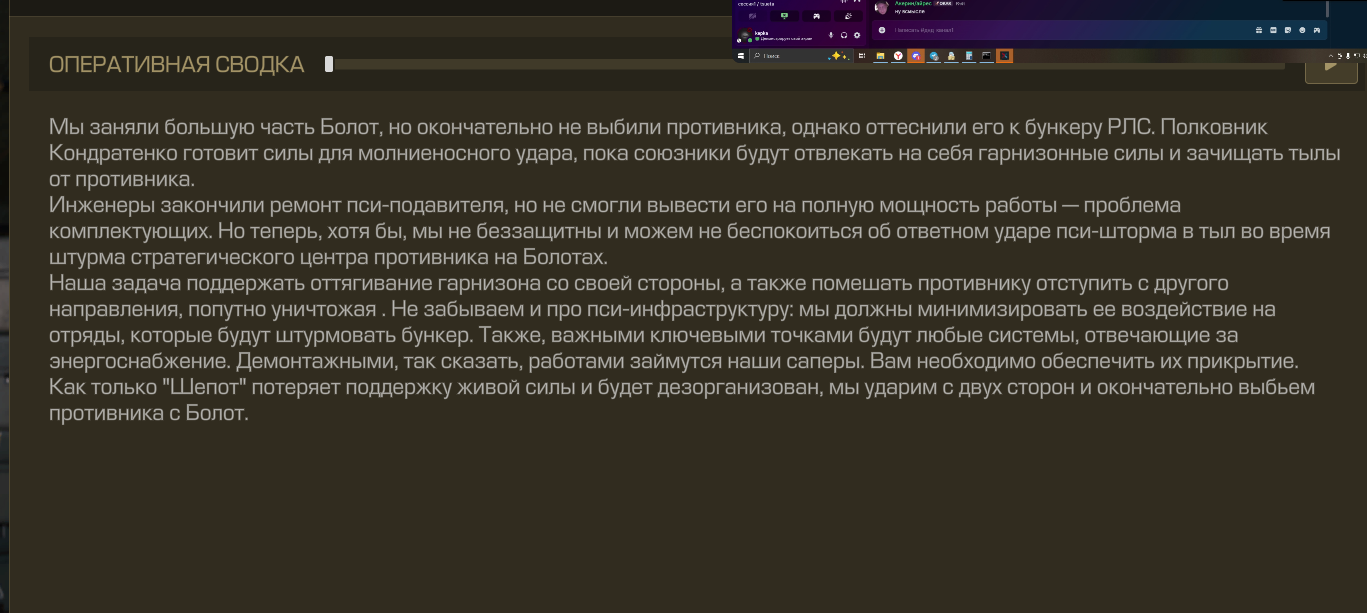Click the plus attach button in Discord chat
This screenshot has height=613, width=1367.
click(882, 30)
